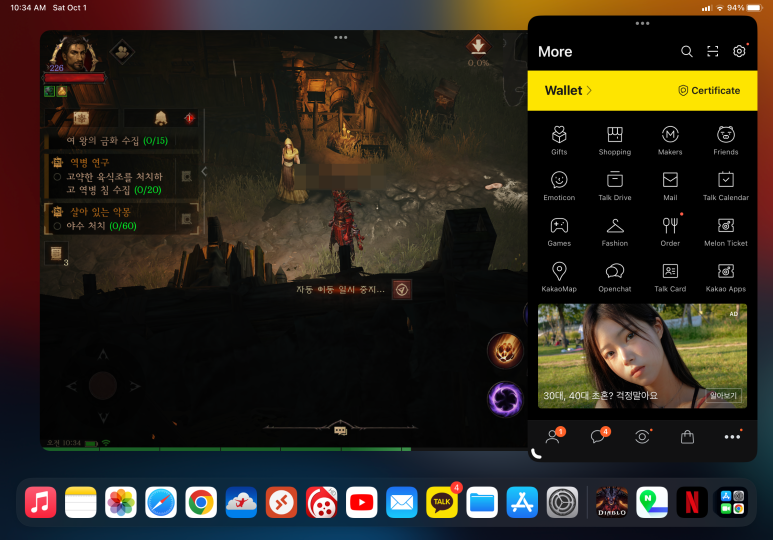This screenshot has height=540, width=773.
Task: Switch to KakaoTalk Friends tab
Action: [554, 436]
